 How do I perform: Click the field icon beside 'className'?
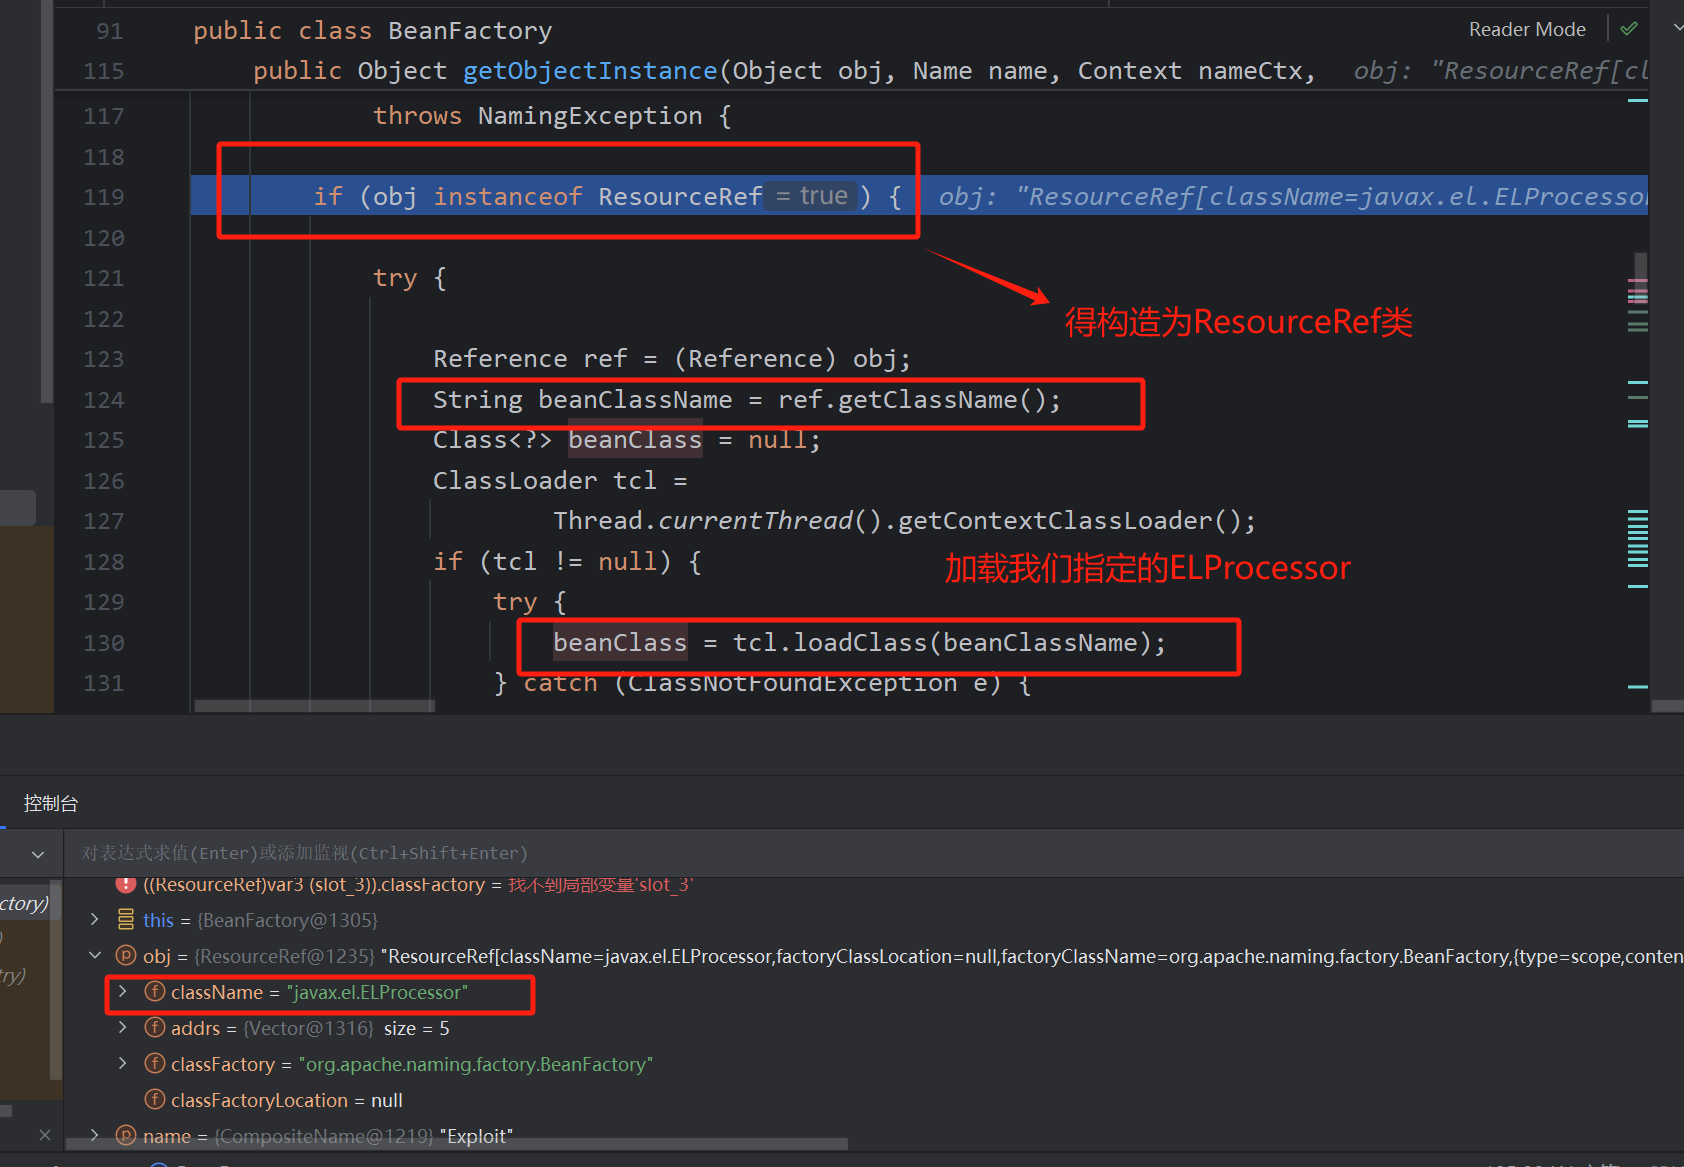[x=155, y=991]
